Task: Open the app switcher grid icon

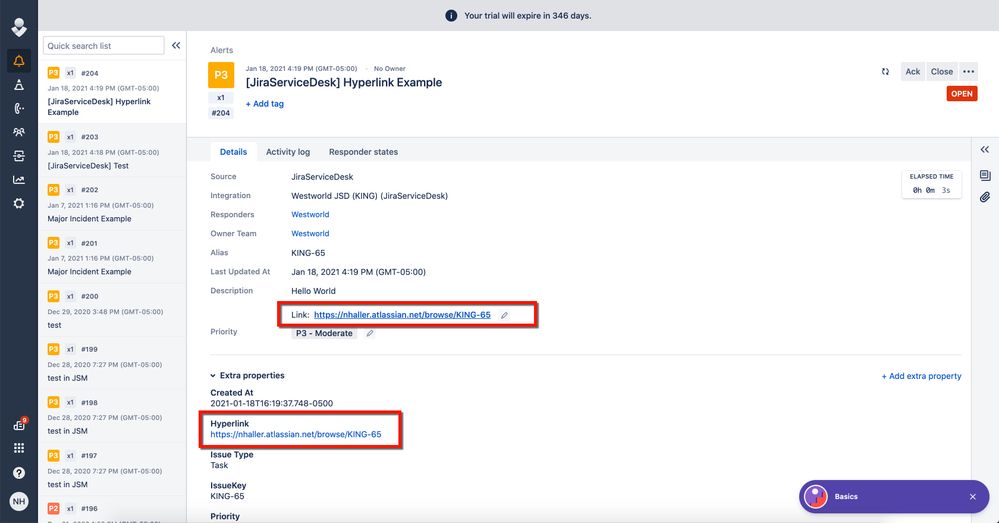Action: (x=19, y=448)
